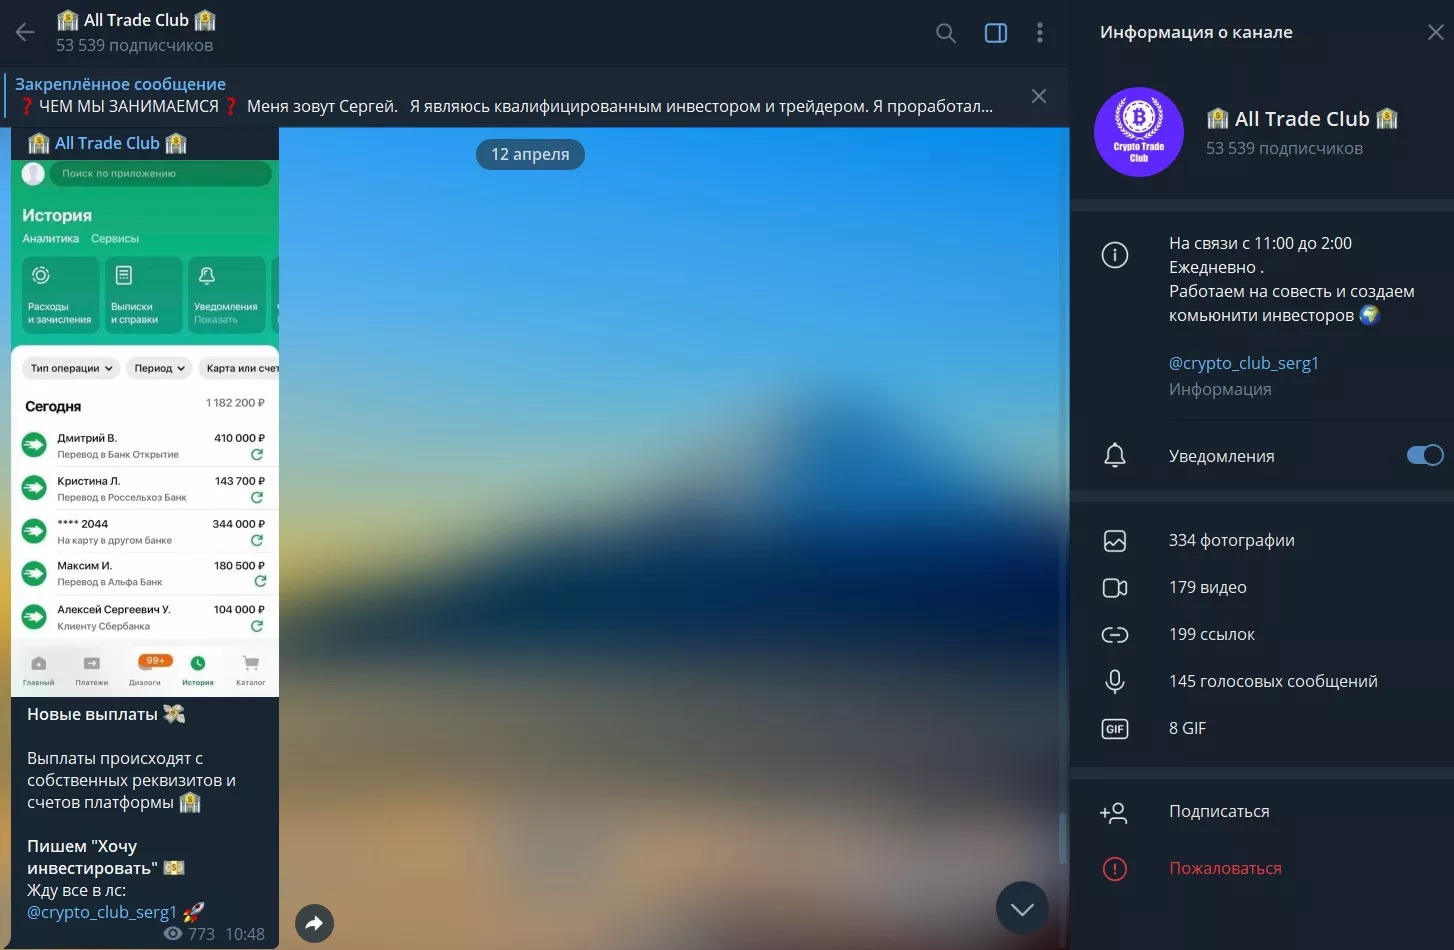Open the Crypto Trade Club channel avatar
The image size is (1454, 950).
pyautogui.click(x=1139, y=132)
